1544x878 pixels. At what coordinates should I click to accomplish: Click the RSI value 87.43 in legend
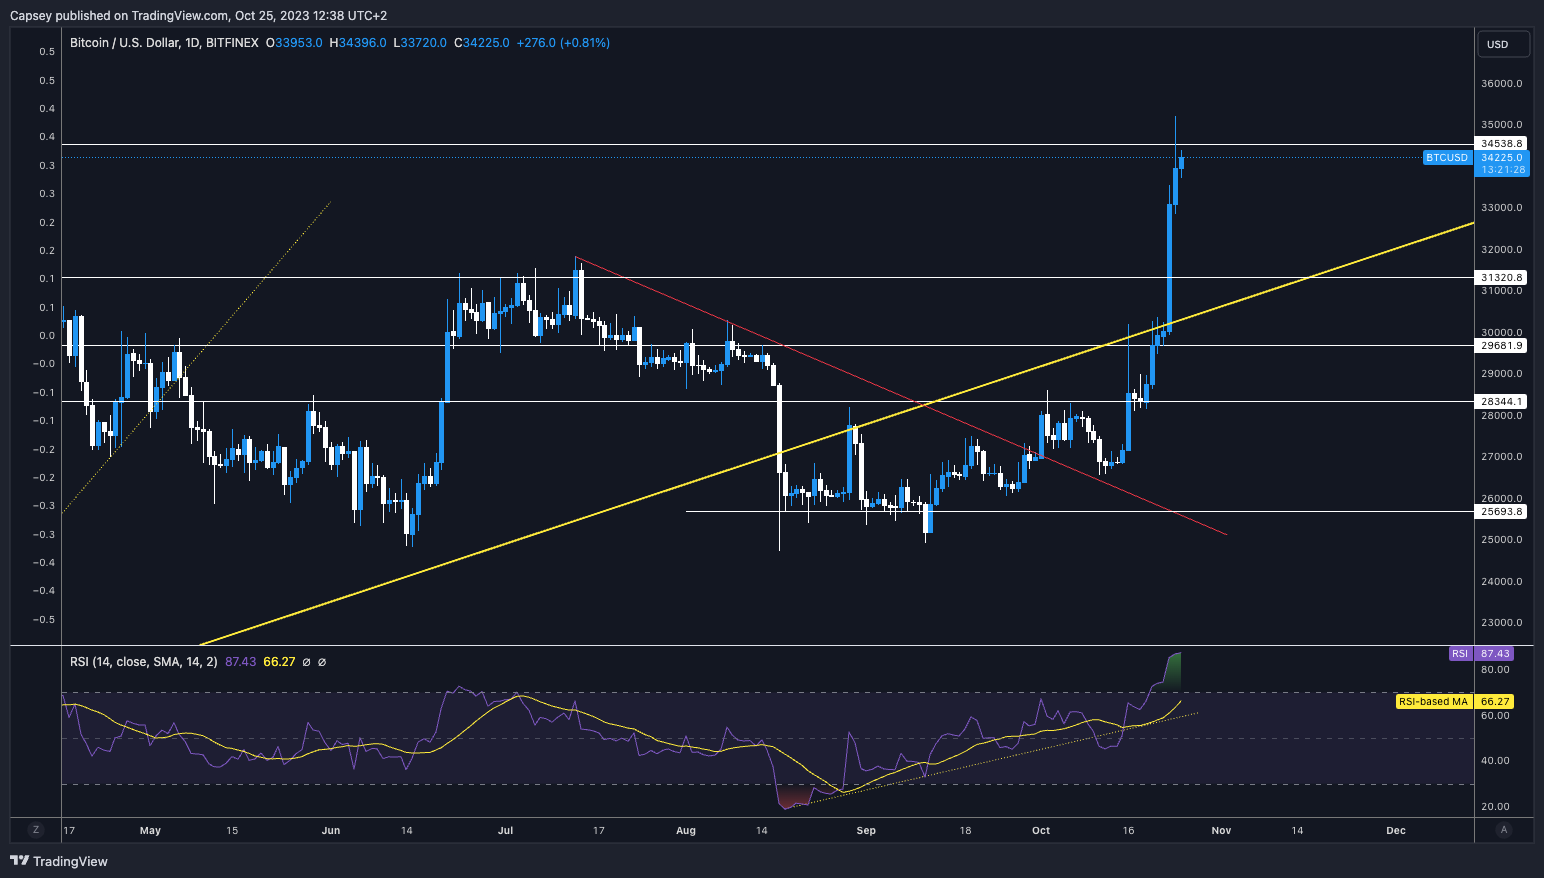pos(240,662)
